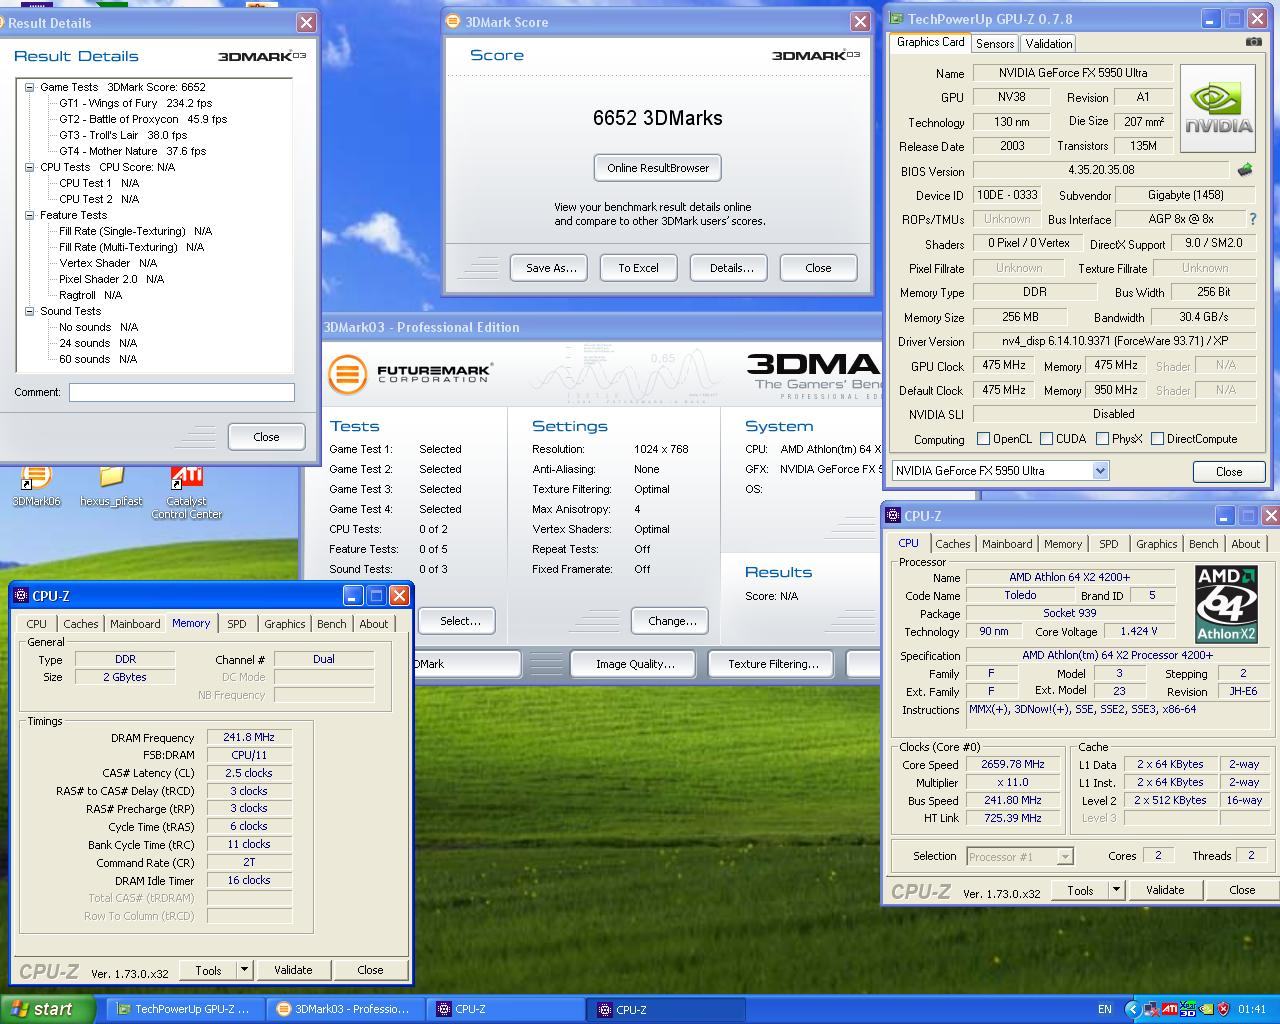Save the BIOS using the chip icon
Image resolution: width=1280 pixels, height=1024 pixels.
(x=1245, y=170)
